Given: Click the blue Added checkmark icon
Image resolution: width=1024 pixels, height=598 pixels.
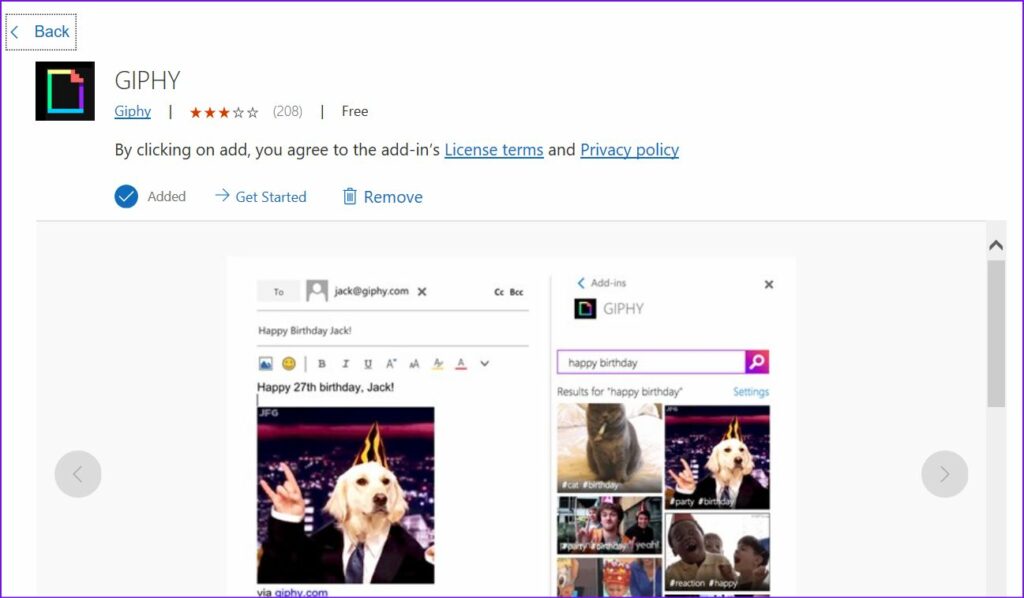Looking at the screenshot, I should click(x=126, y=196).
